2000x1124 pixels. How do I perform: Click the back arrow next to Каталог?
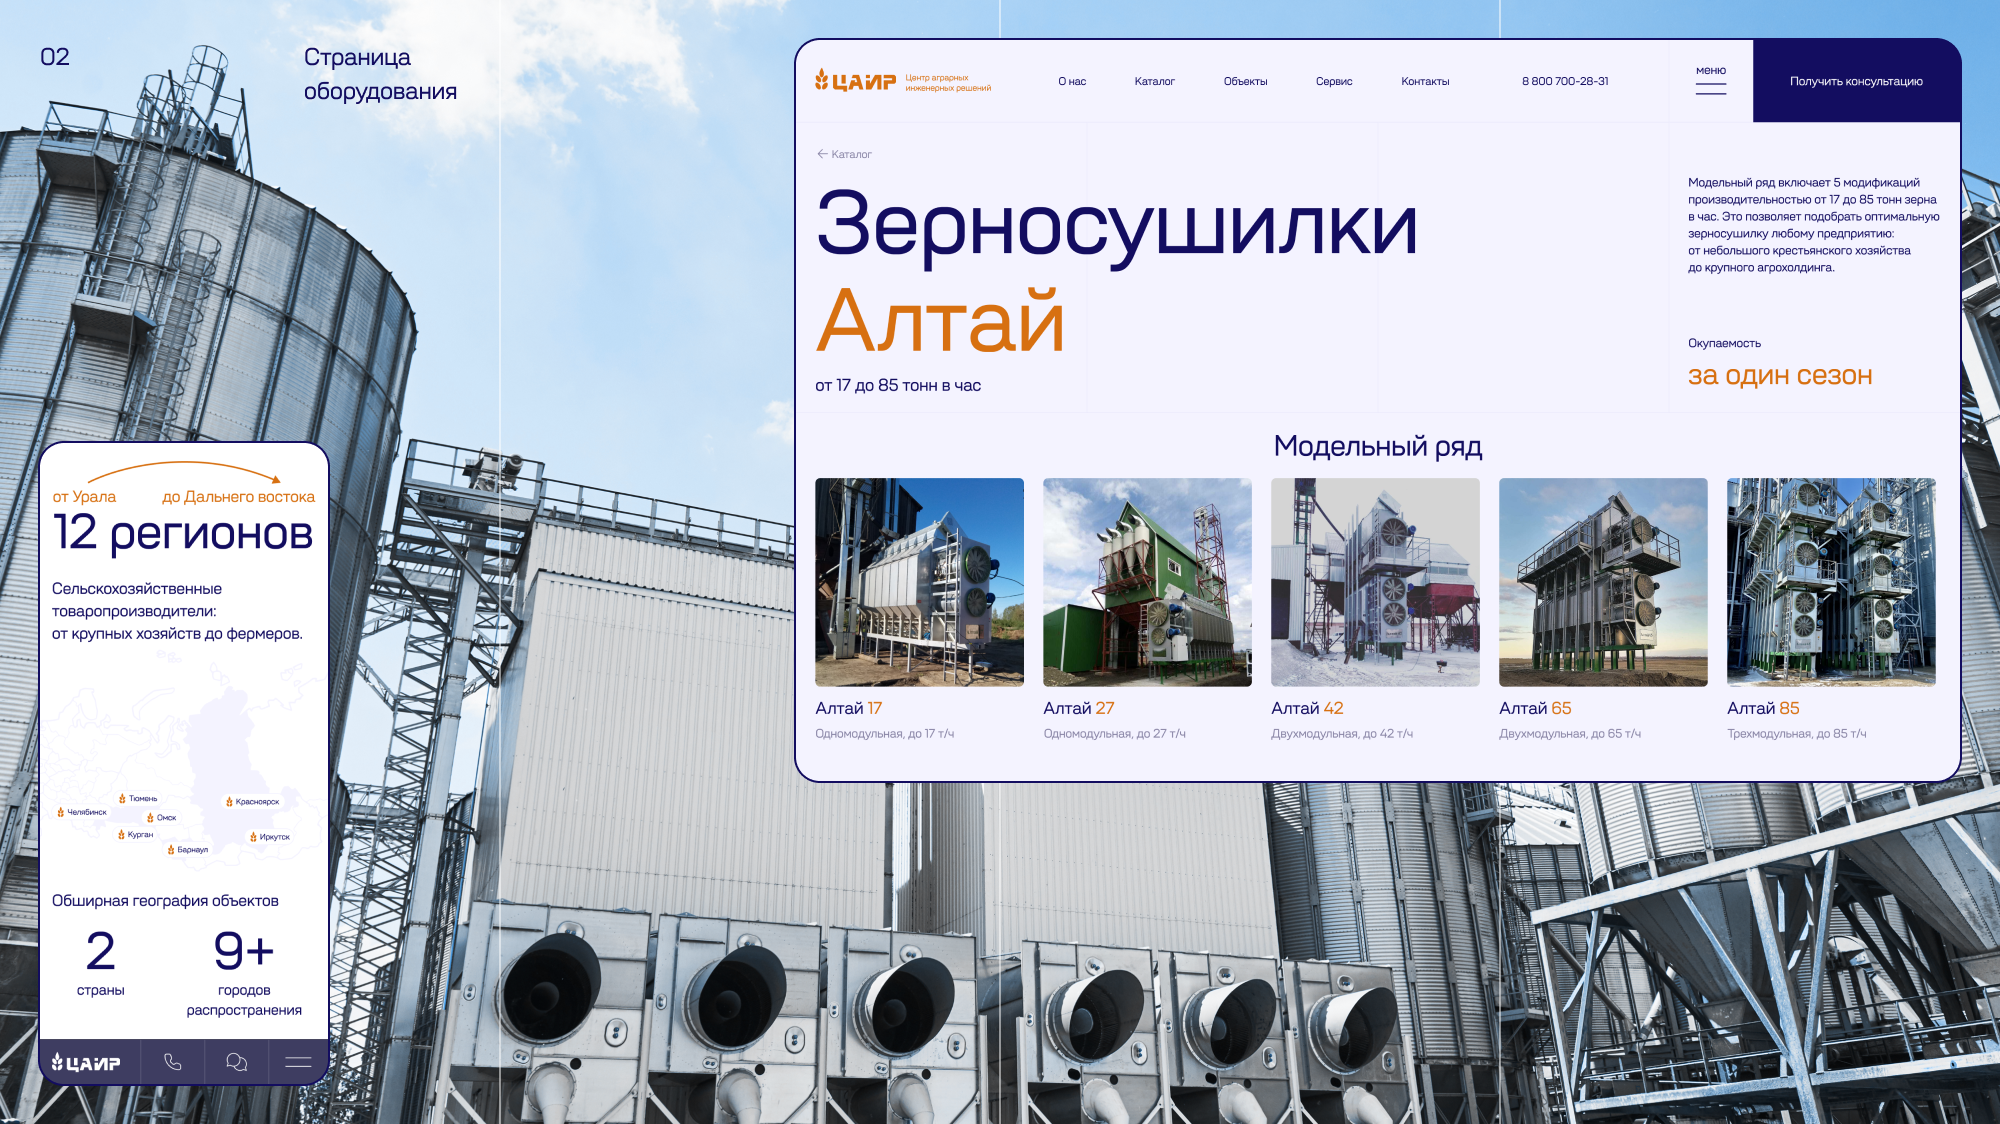click(x=822, y=154)
